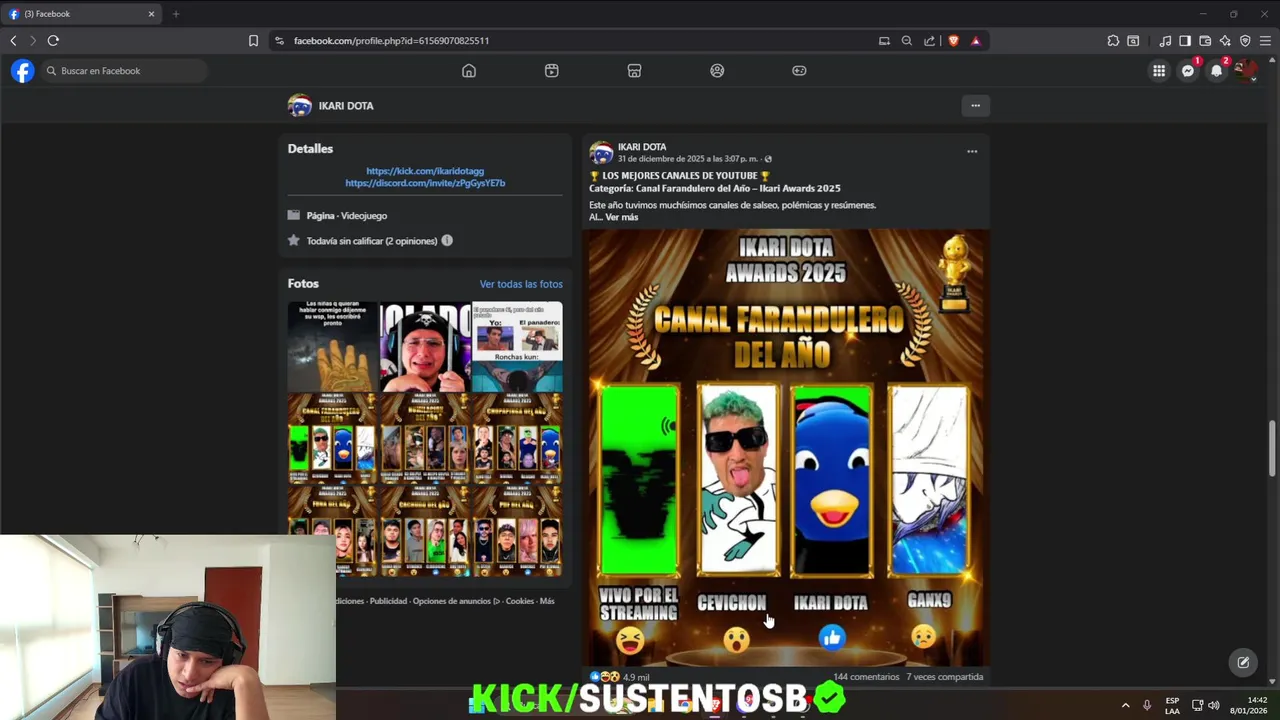Open Brave Shields lion icon

pyautogui.click(x=953, y=41)
